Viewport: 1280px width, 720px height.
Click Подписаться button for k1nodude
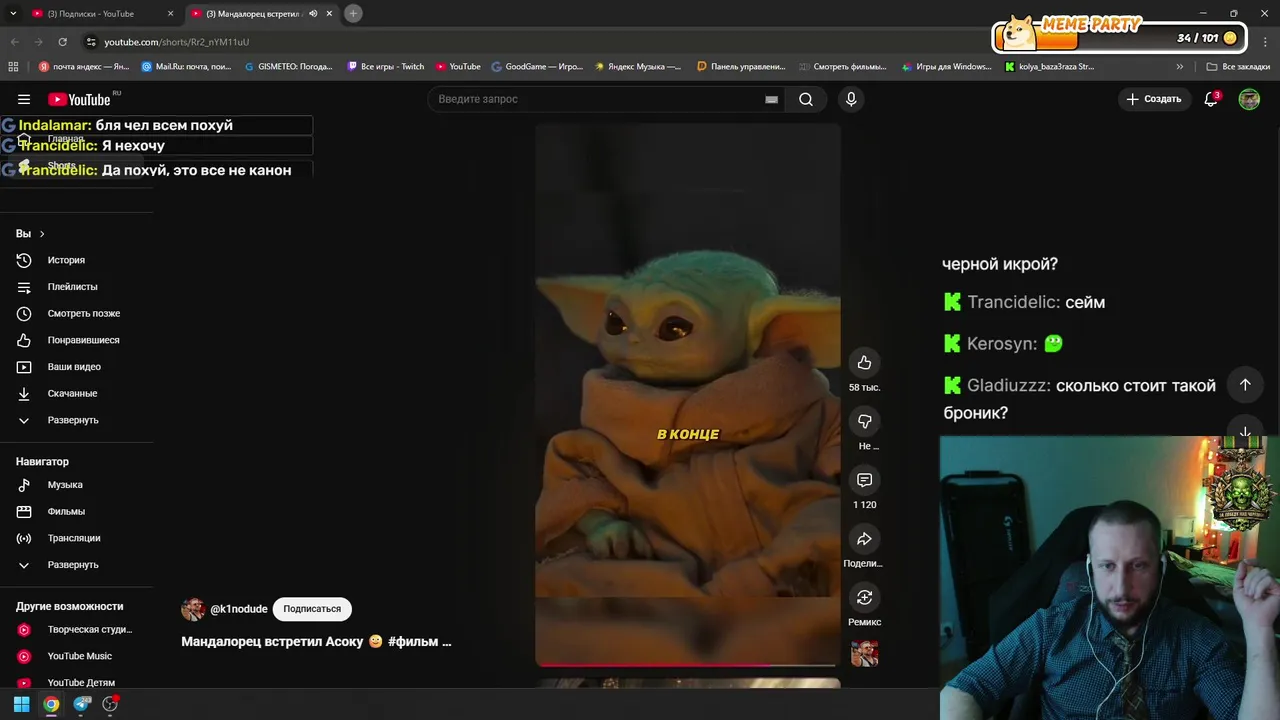312,609
